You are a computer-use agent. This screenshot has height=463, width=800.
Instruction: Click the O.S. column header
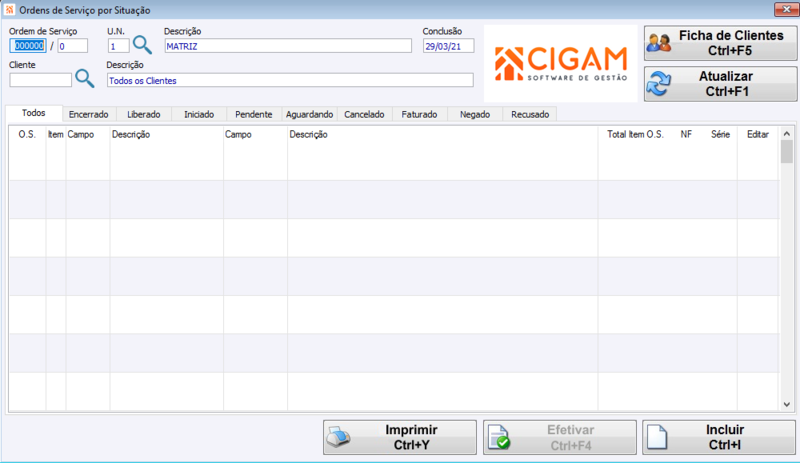(x=27, y=135)
